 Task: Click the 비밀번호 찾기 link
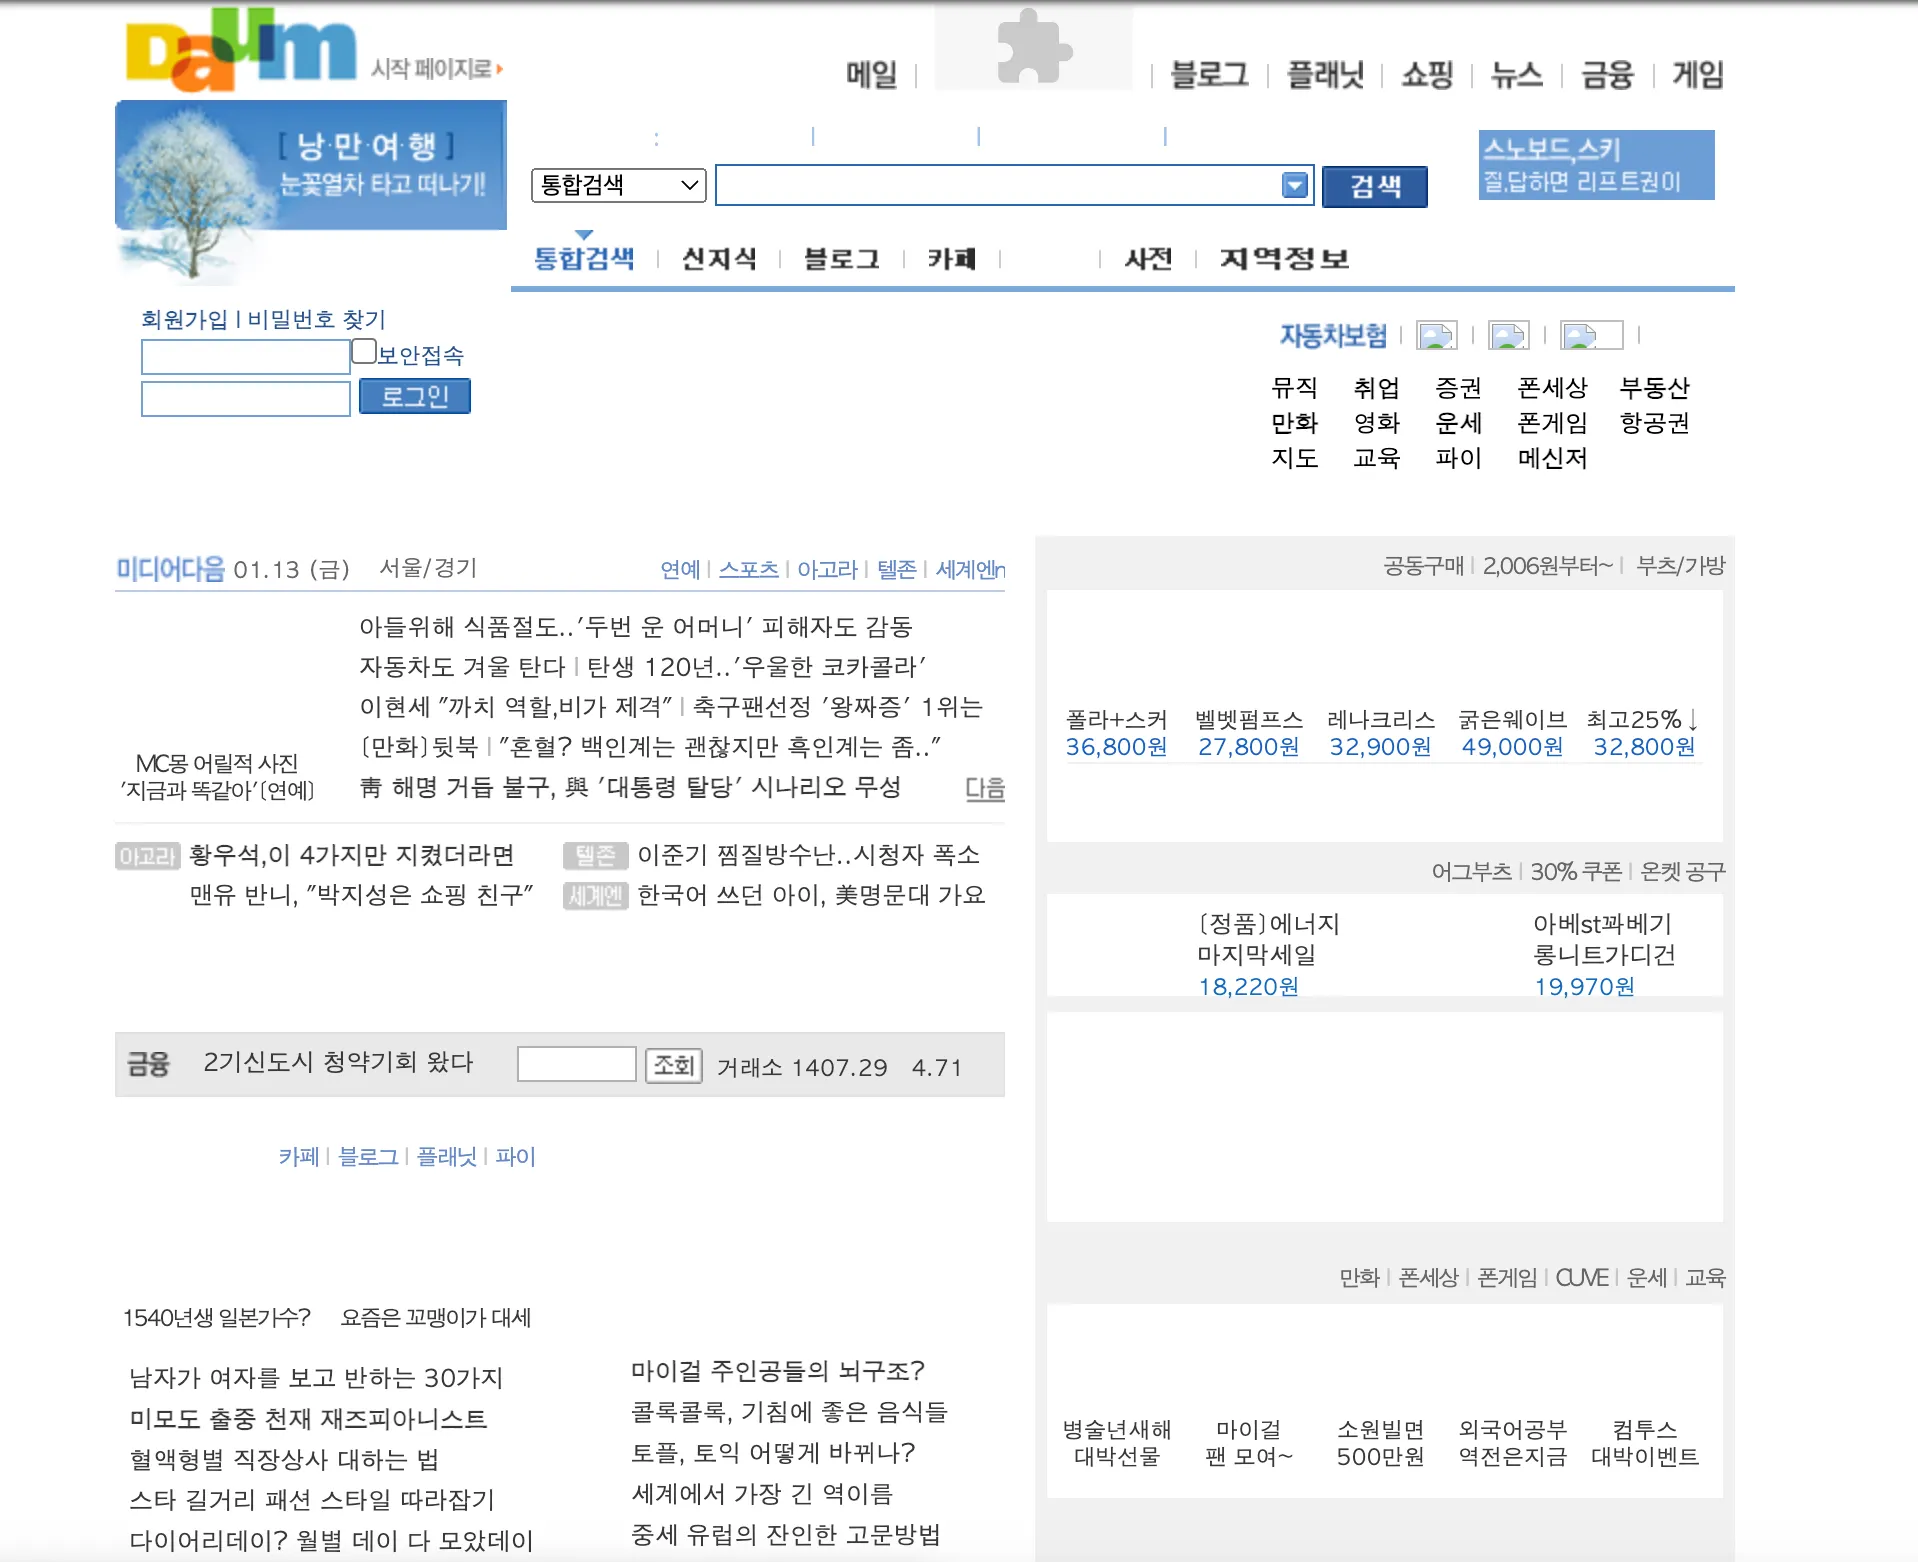[316, 319]
